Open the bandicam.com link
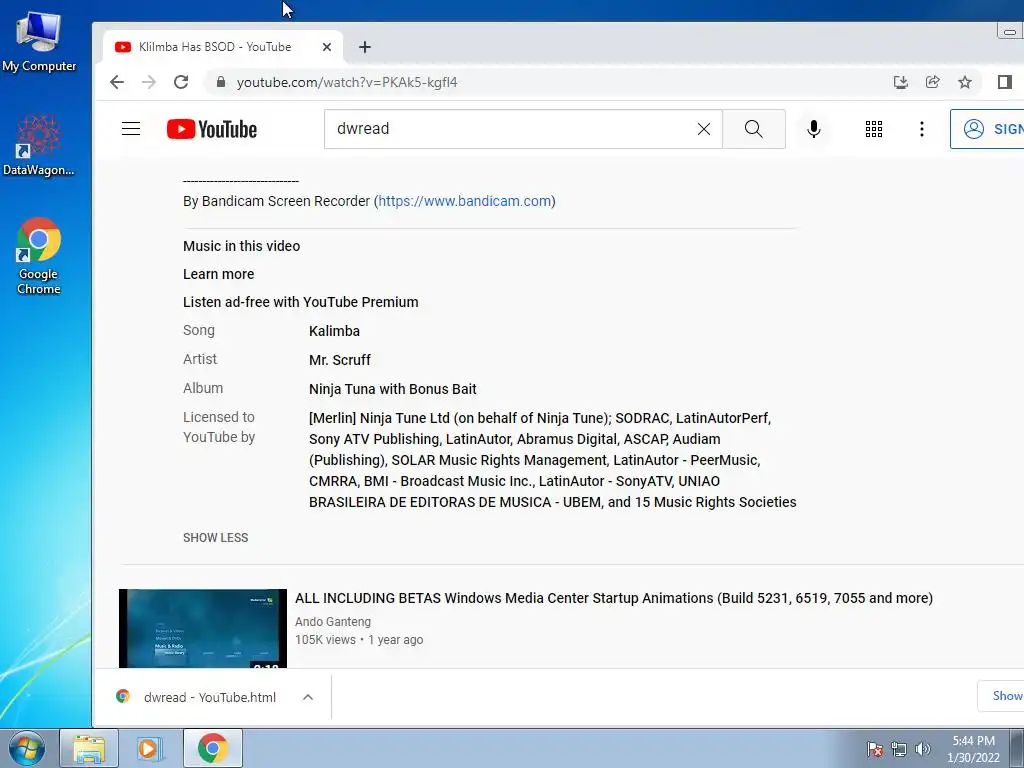Screen dimensions: 1024x768 [x=465, y=201]
